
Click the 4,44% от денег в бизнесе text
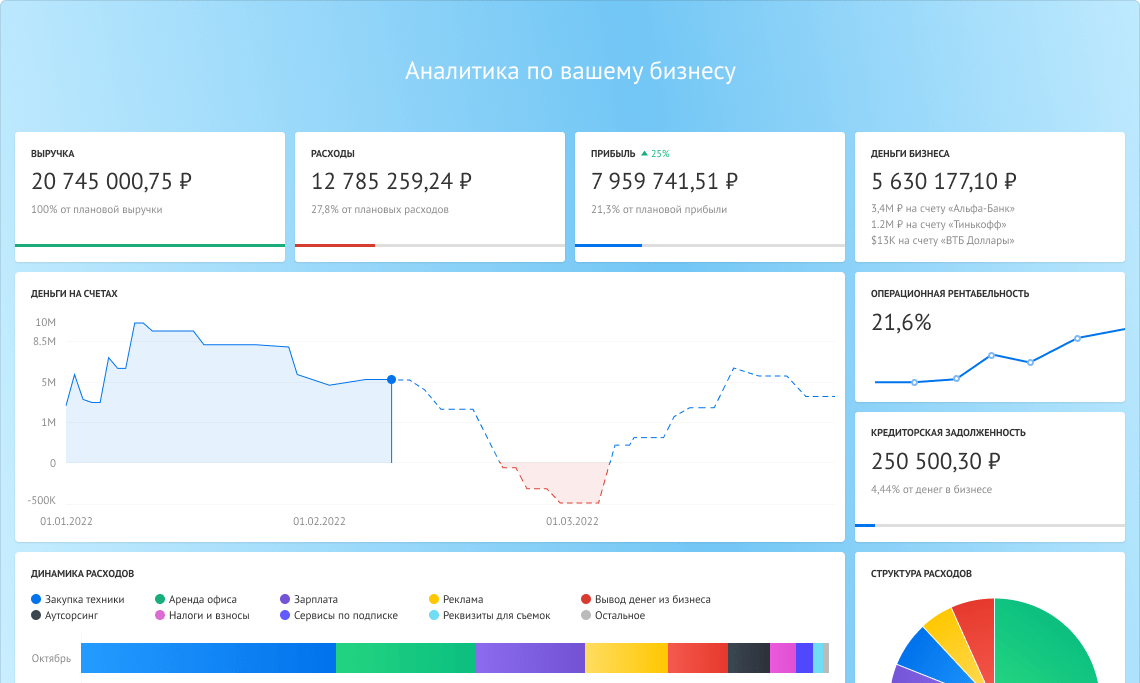coord(931,490)
